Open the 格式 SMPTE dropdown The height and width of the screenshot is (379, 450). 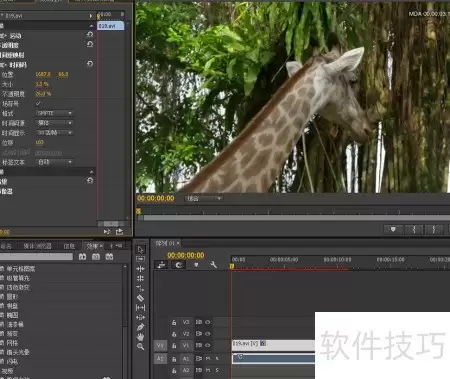click(x=54, y=113)
